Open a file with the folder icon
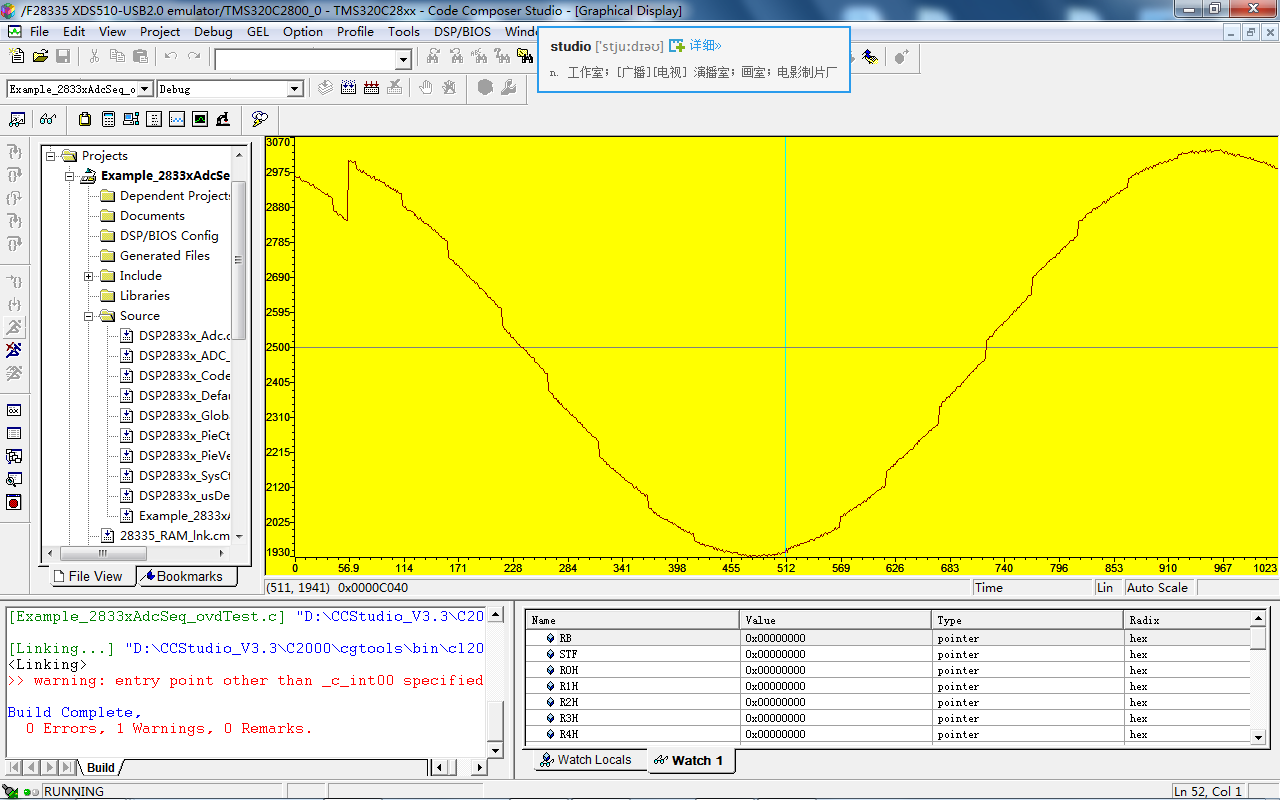The image size is (1280, 800). (x=40, y=57)
